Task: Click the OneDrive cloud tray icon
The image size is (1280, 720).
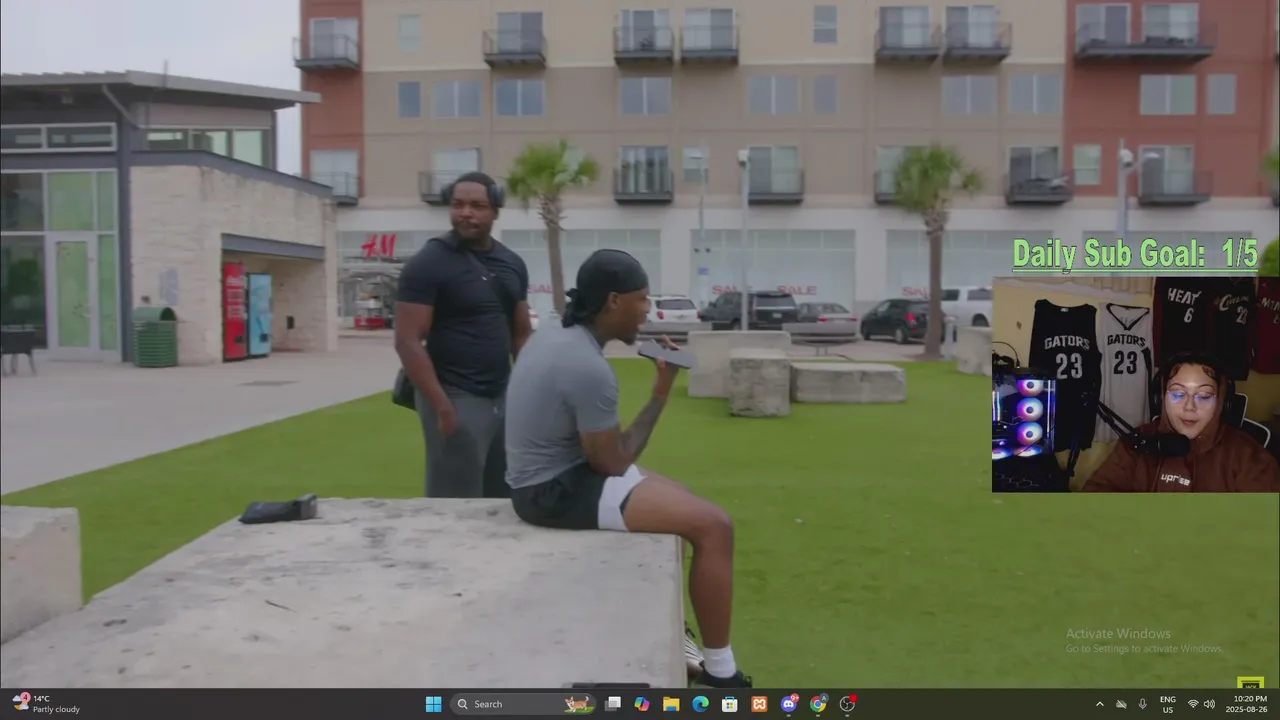Action: pos(1121,704)
